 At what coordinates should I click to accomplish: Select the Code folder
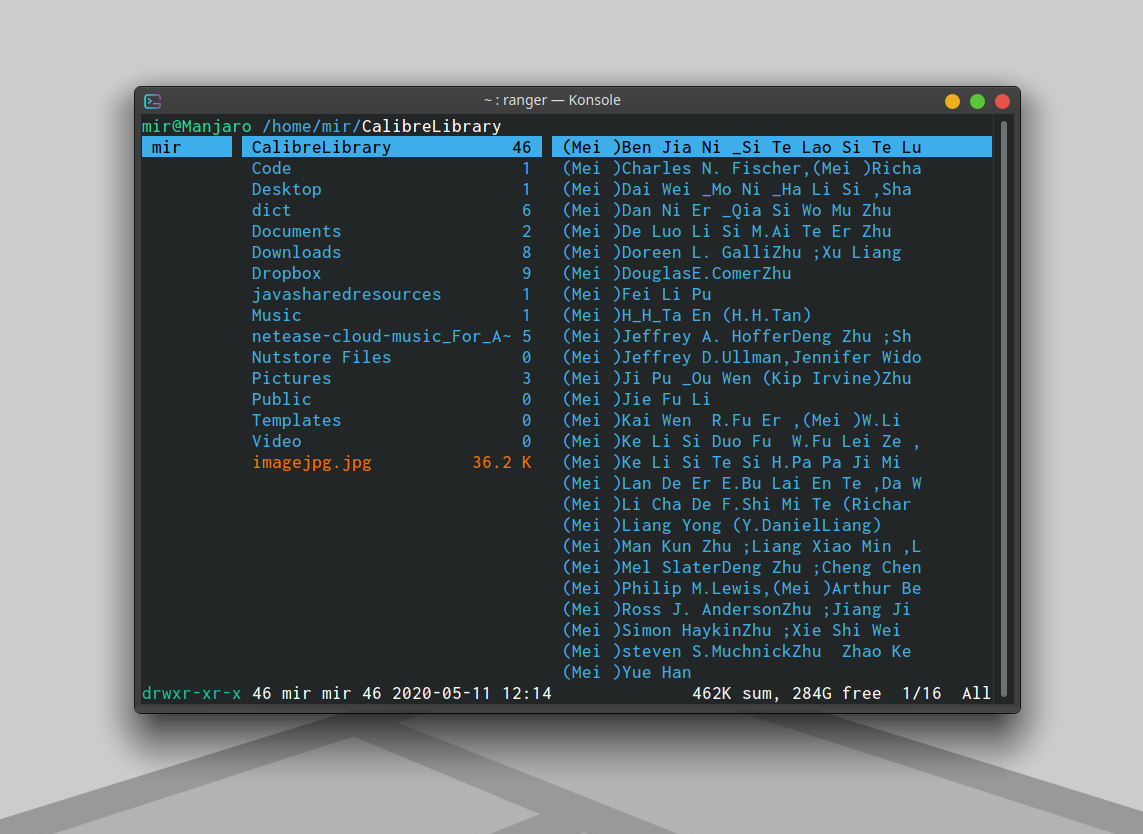391,168
